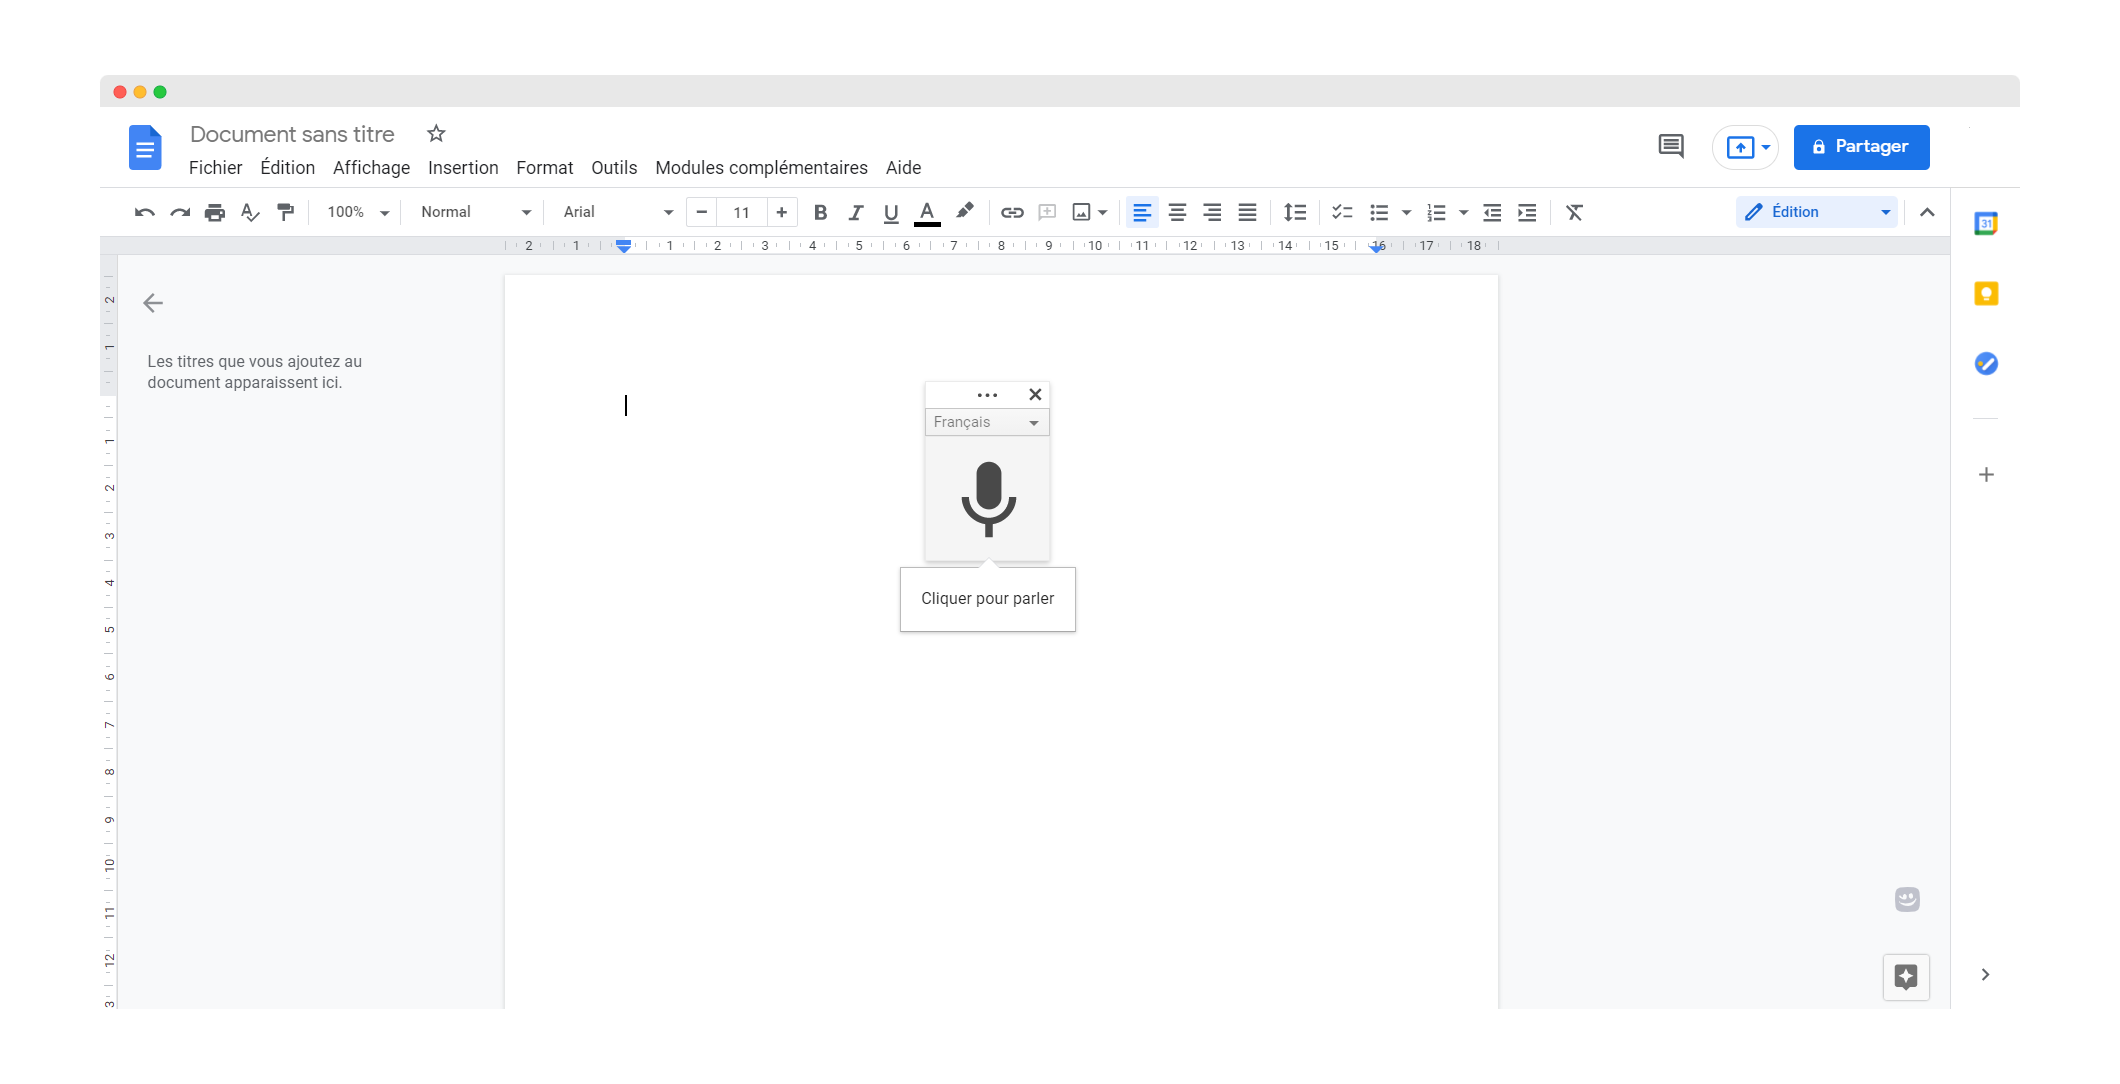Viewport: 2120px width, 1084px height.
Task: Enable justified text alignment
Action: click(x=1247, y=212)
